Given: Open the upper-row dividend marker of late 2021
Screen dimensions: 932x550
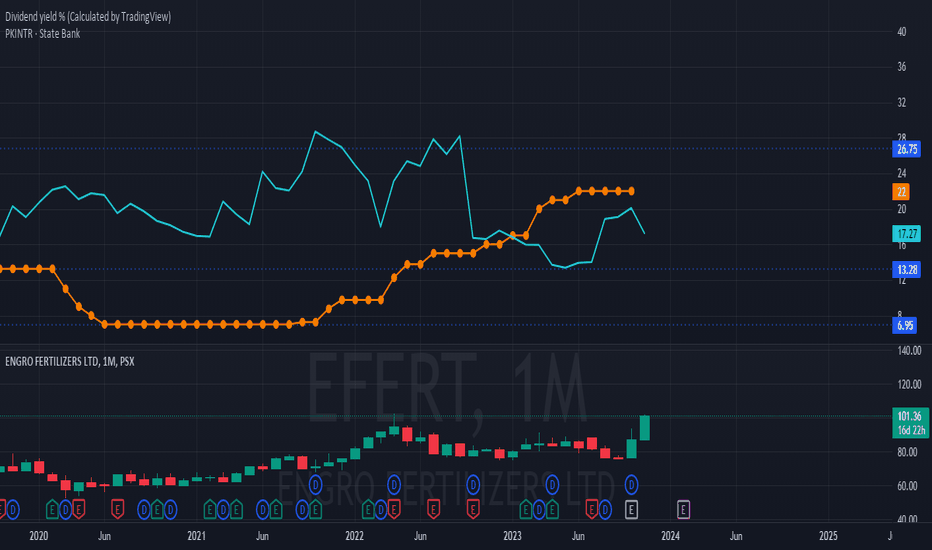Looking at the screenshot, I should pos(315,485).
